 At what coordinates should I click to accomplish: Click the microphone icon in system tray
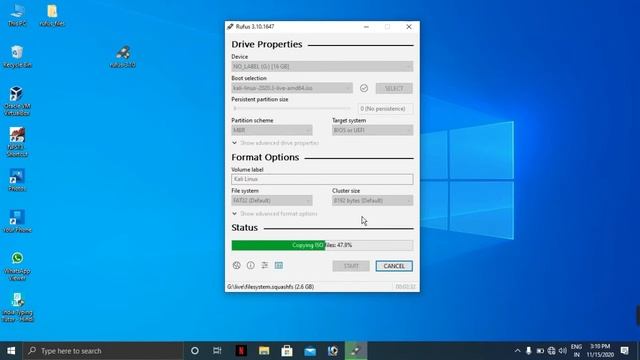529,351
